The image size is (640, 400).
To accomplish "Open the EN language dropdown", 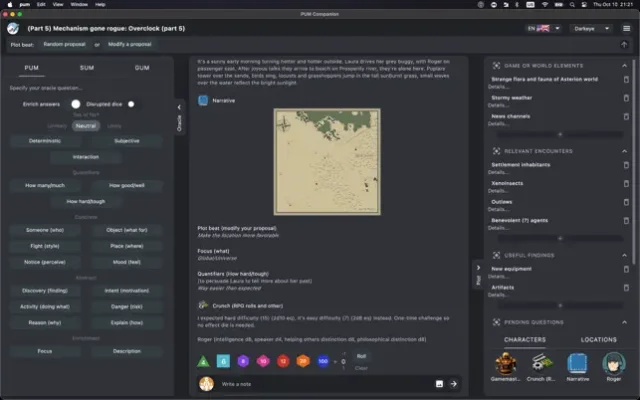I will (544, 29).
